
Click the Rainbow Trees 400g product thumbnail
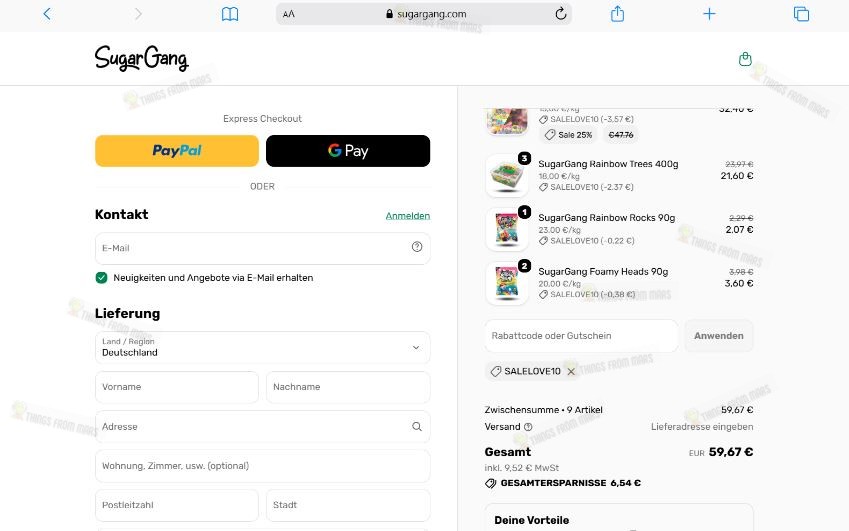click(507, 175)
